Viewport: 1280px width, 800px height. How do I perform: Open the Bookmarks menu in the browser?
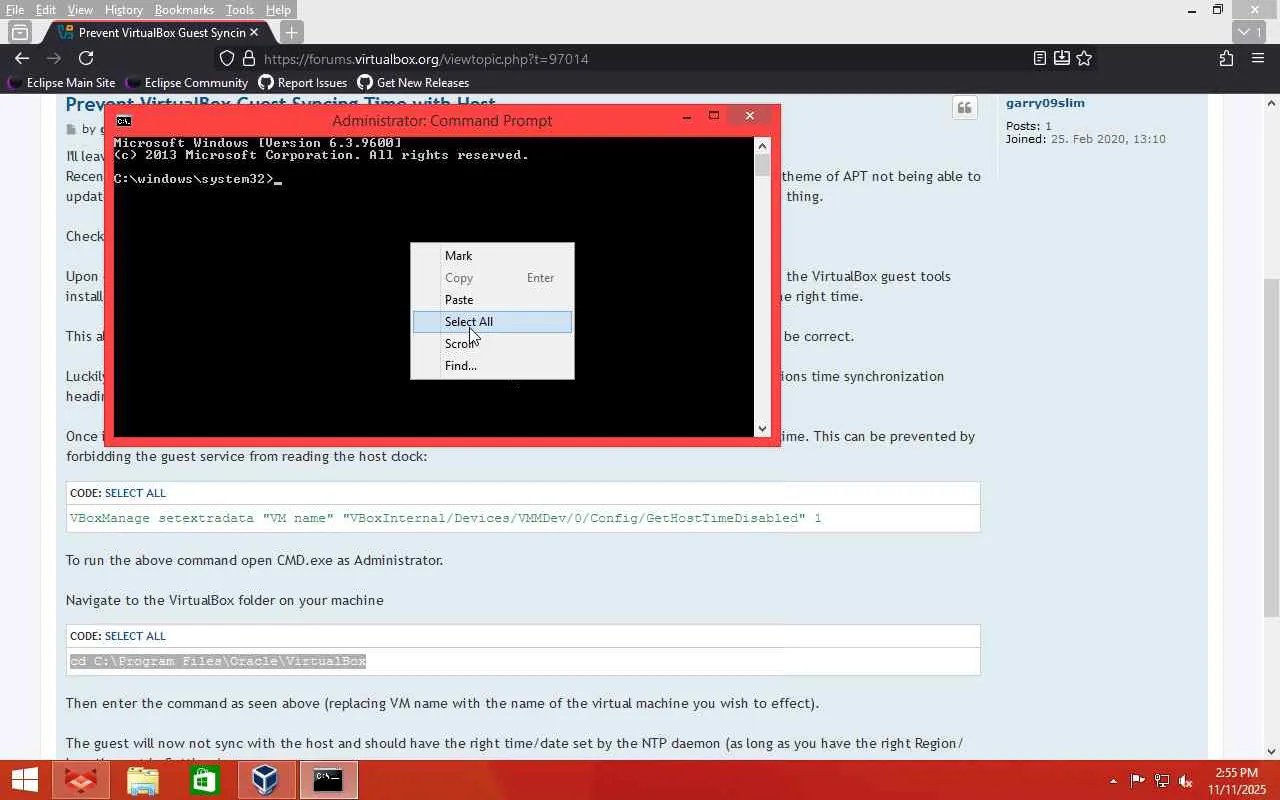coord(184,10)
